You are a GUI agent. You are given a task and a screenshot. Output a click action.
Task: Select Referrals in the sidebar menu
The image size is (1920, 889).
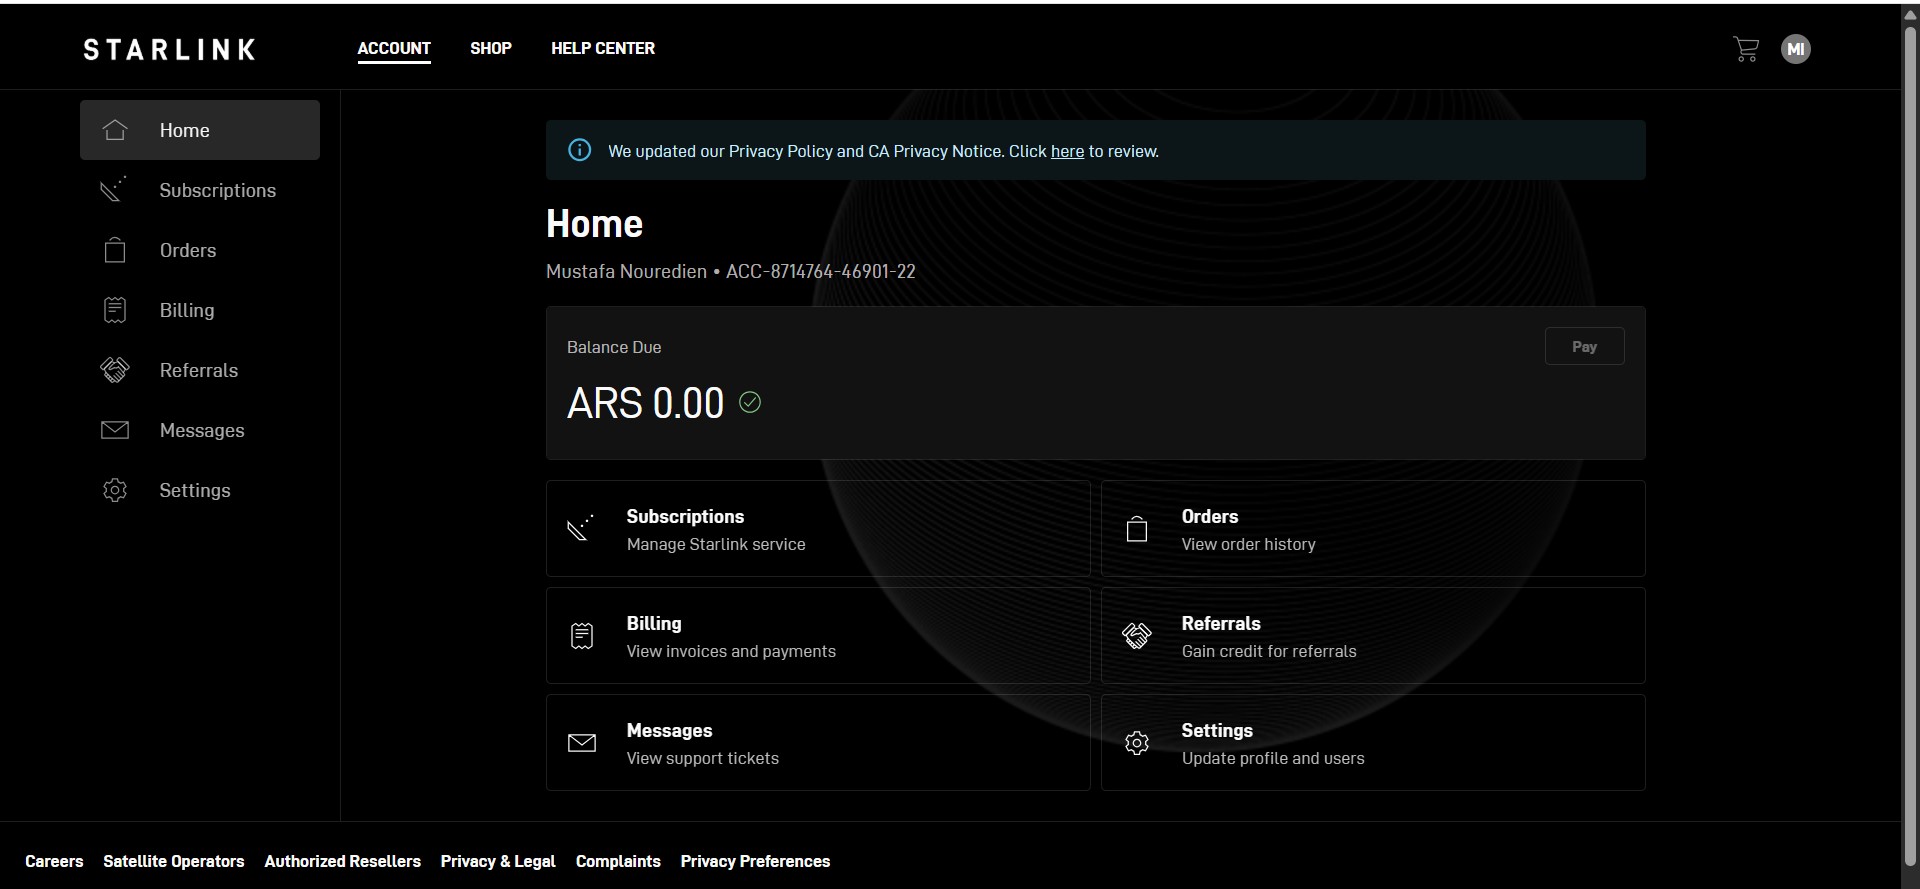point(200,370)
